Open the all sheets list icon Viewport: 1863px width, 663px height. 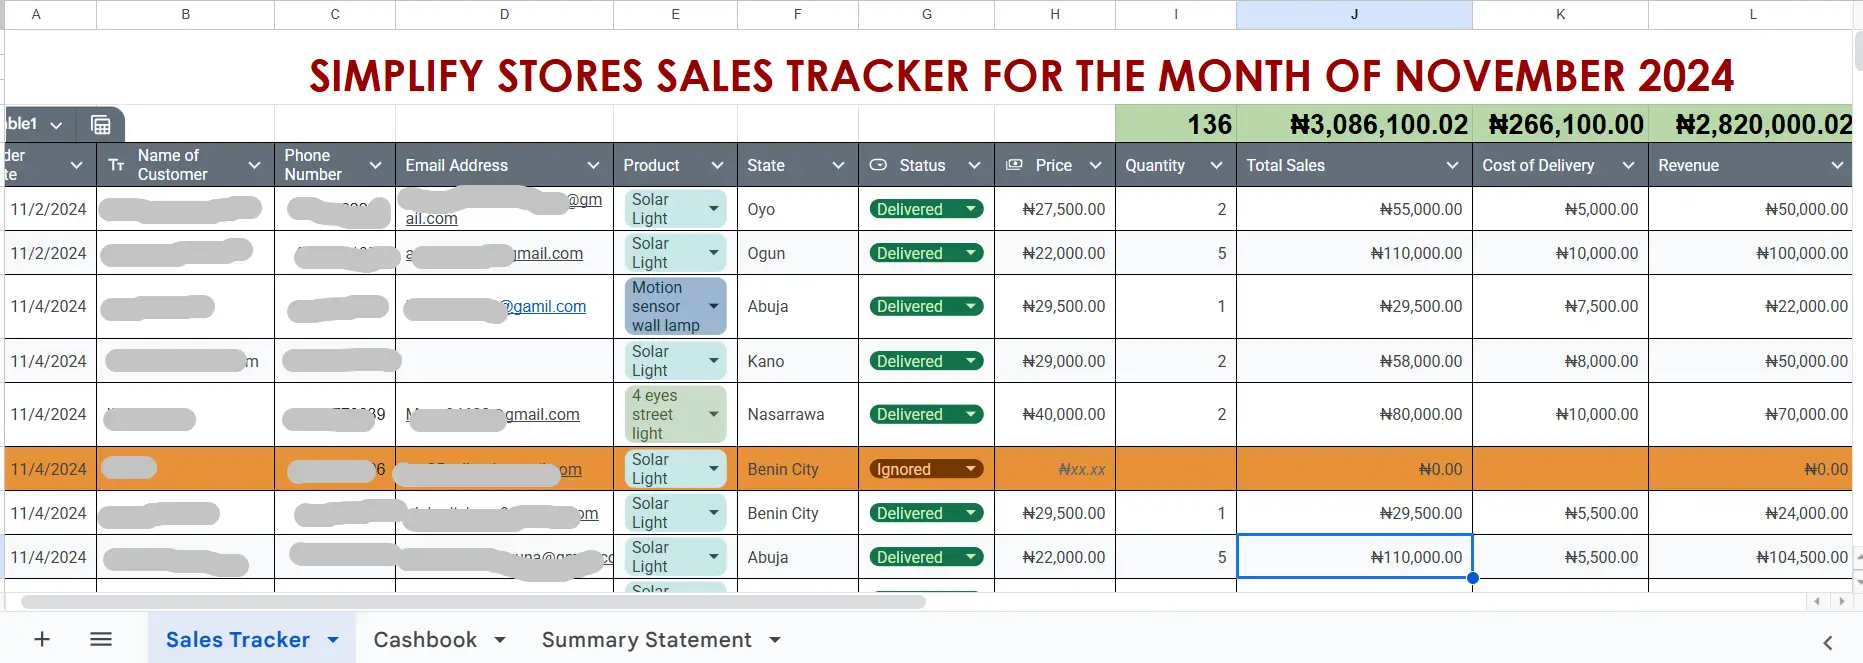pos(101,639)
